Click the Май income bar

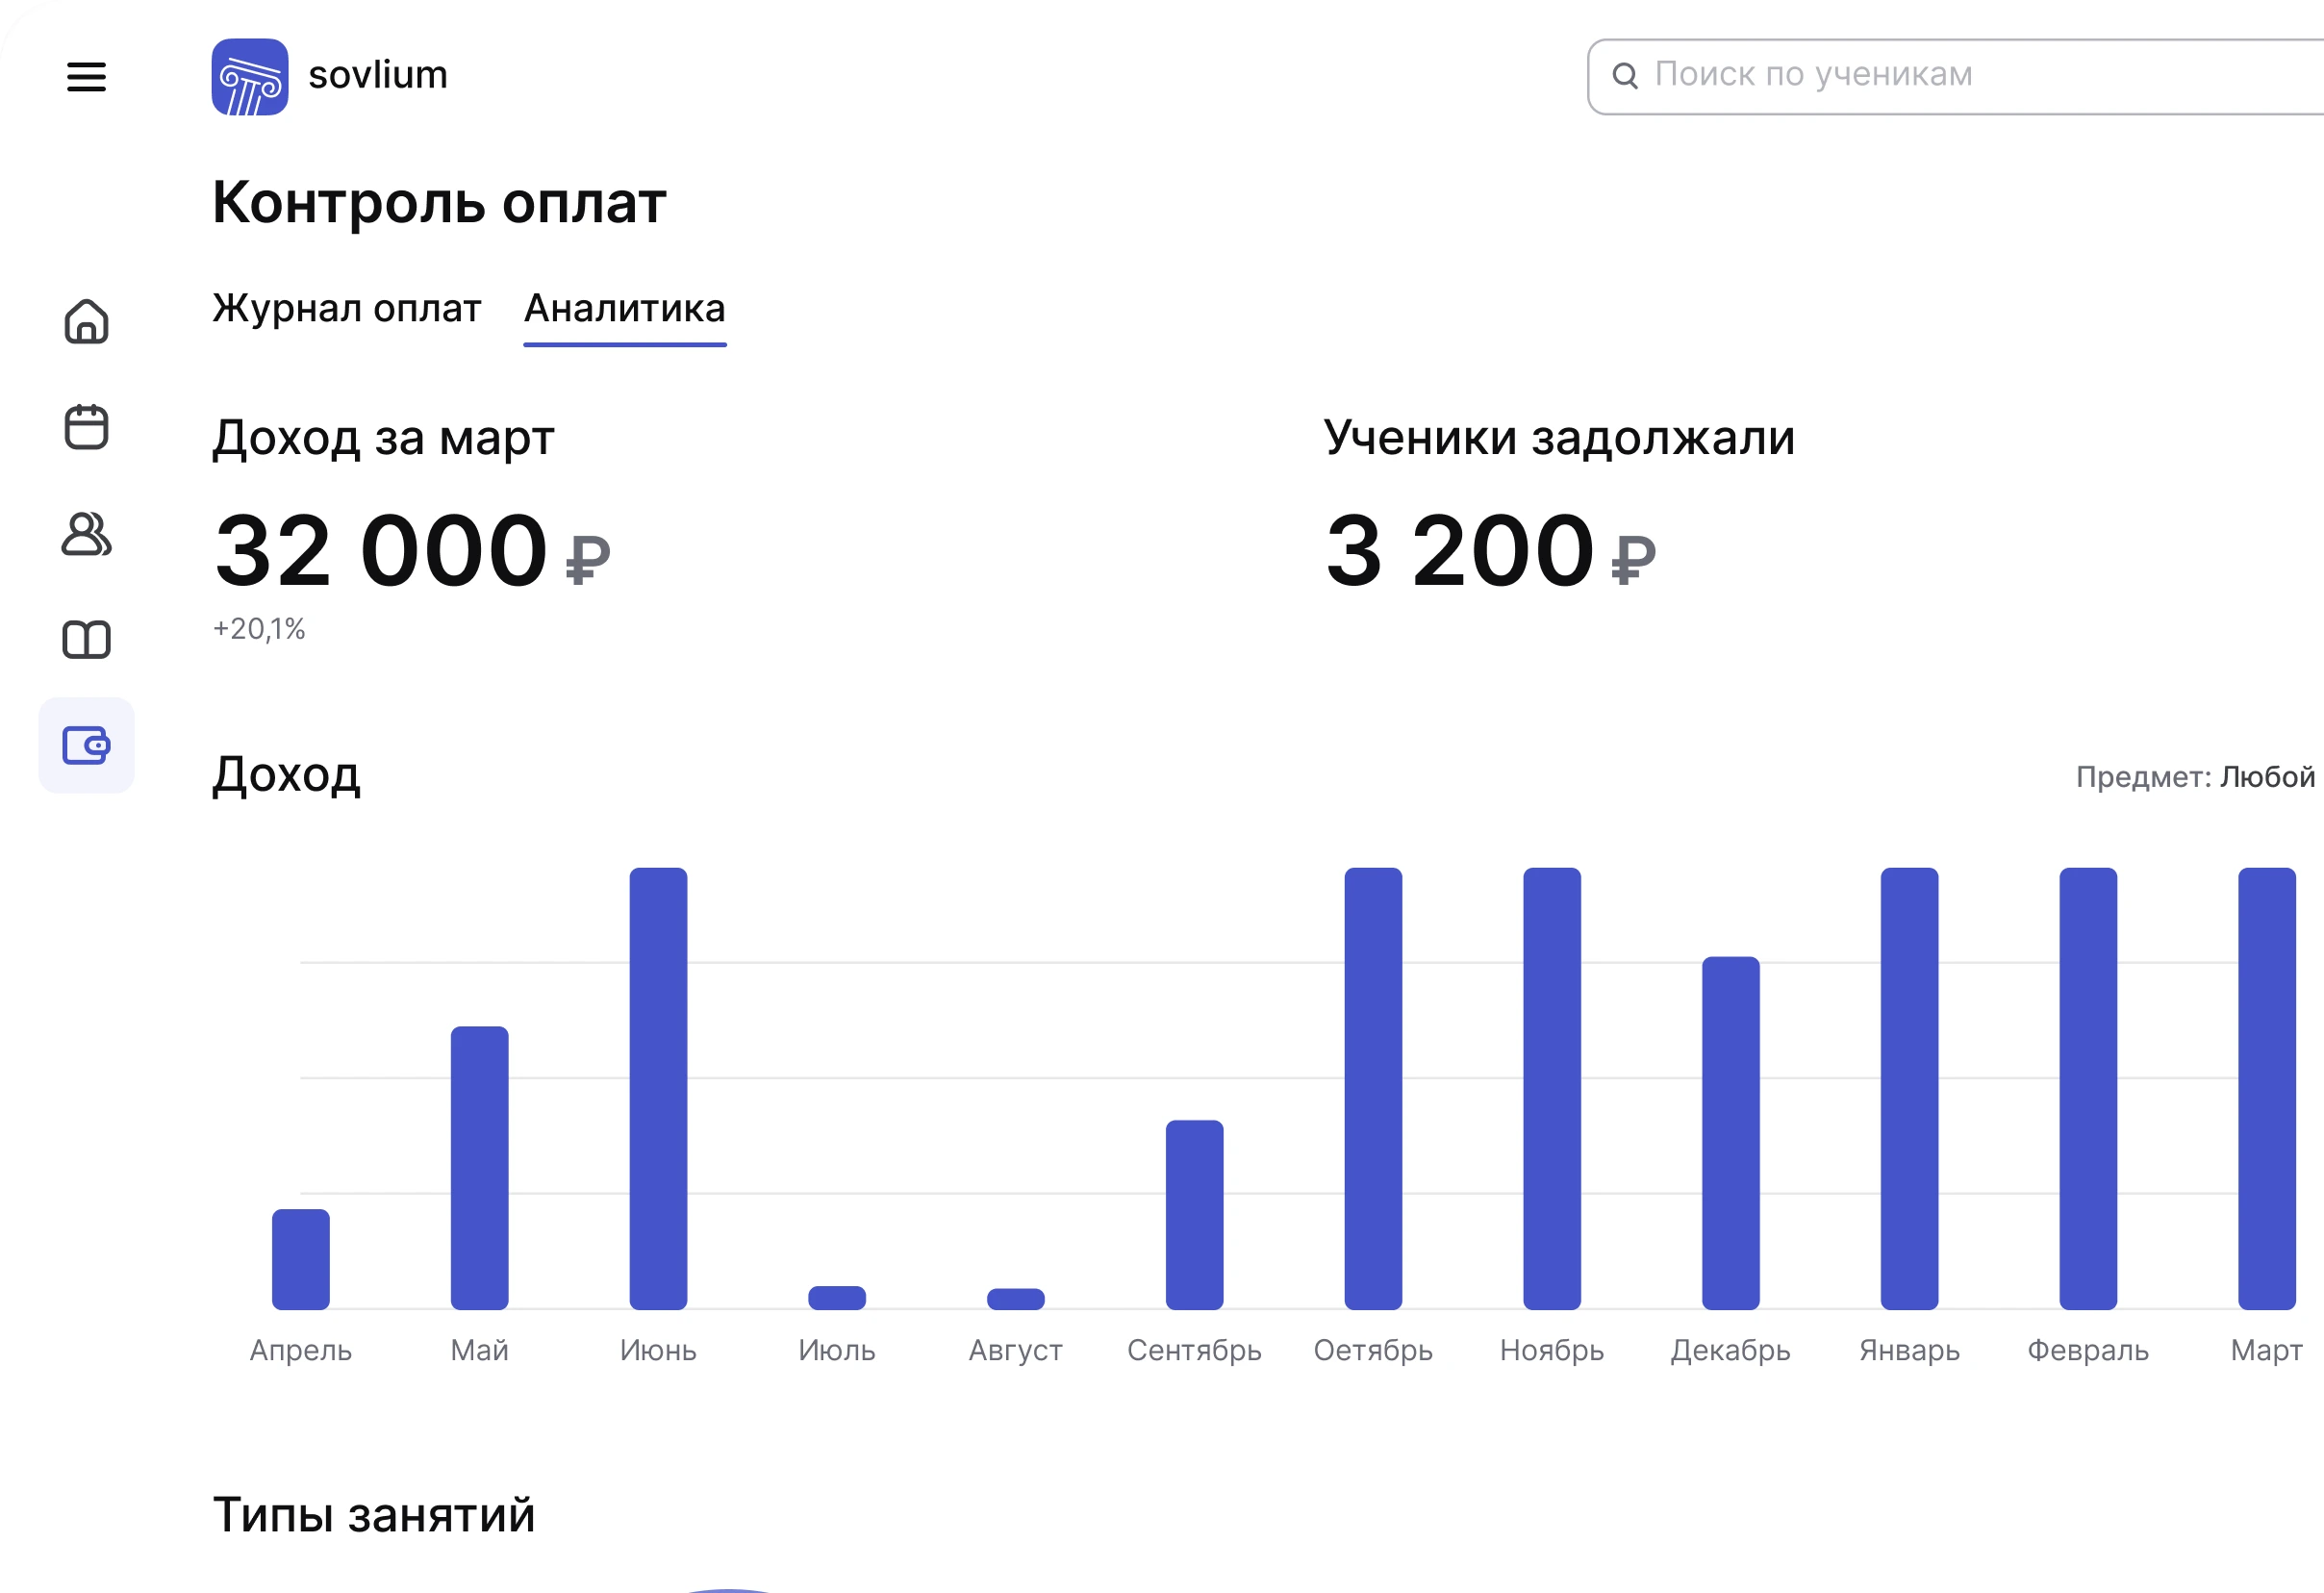click(x=479, y=1167)
